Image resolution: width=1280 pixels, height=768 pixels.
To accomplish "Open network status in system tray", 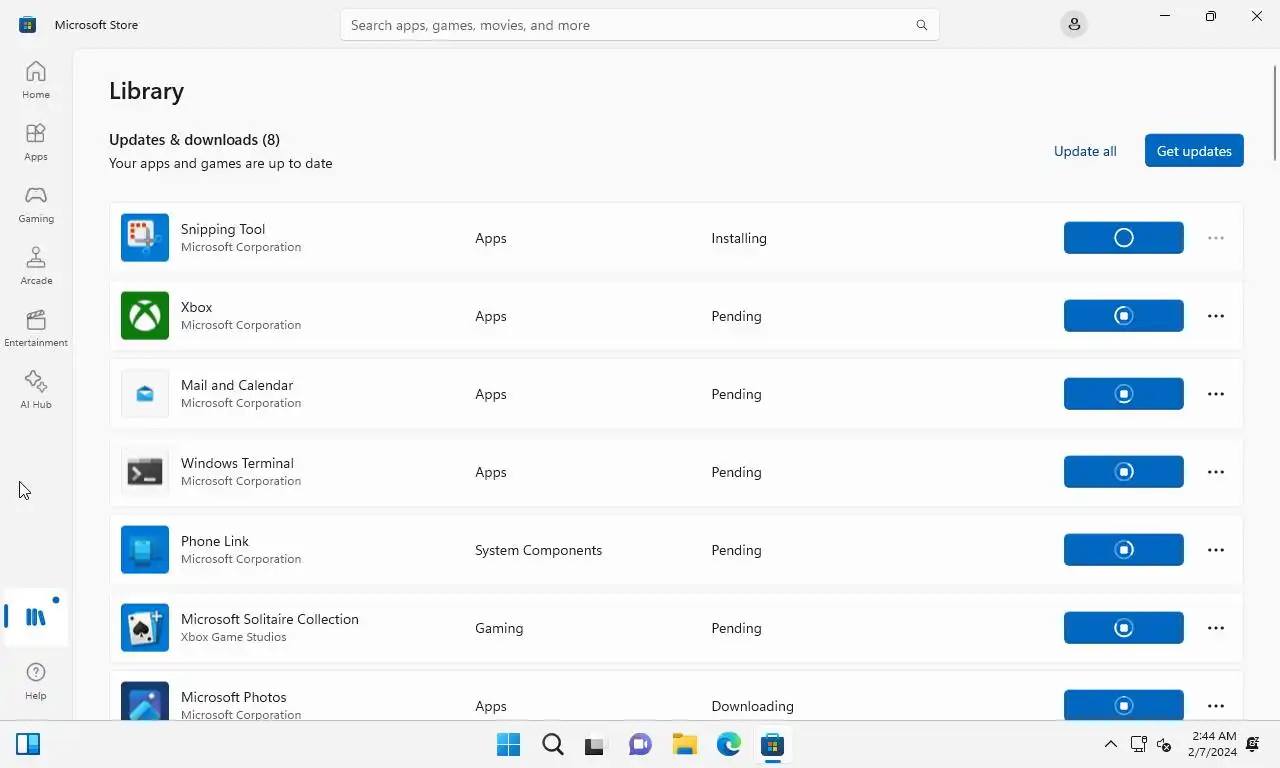I will (1138, 744).
